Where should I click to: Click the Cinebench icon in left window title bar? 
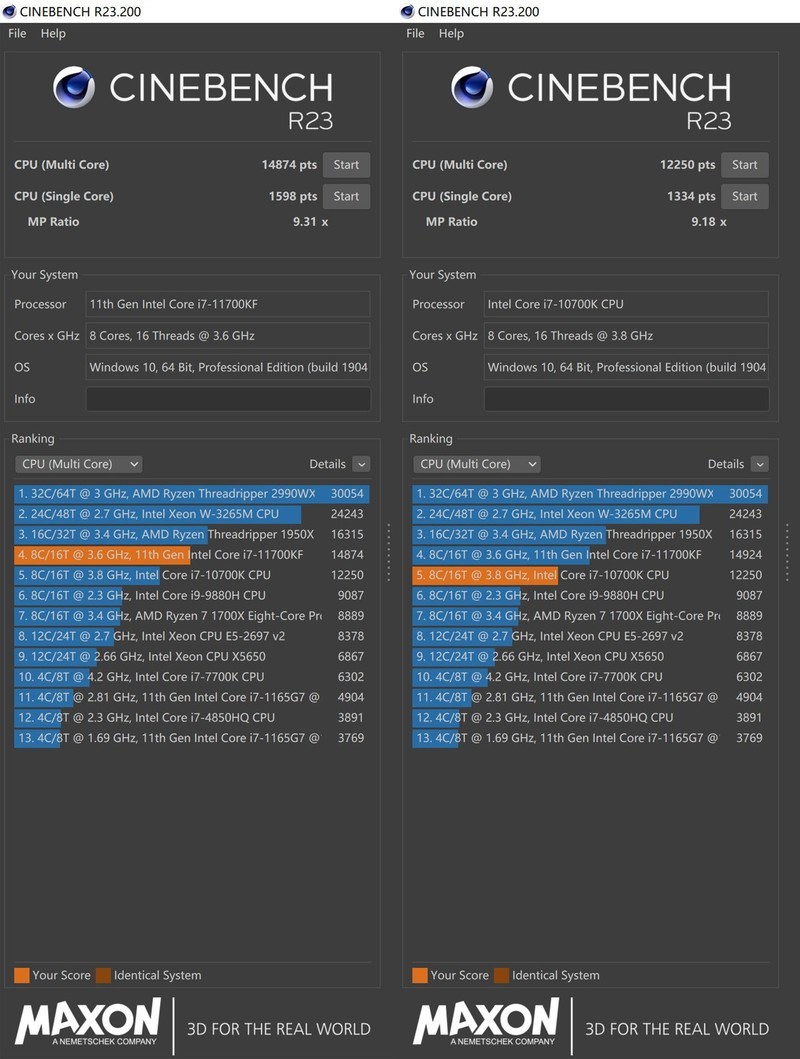[9, 11]
